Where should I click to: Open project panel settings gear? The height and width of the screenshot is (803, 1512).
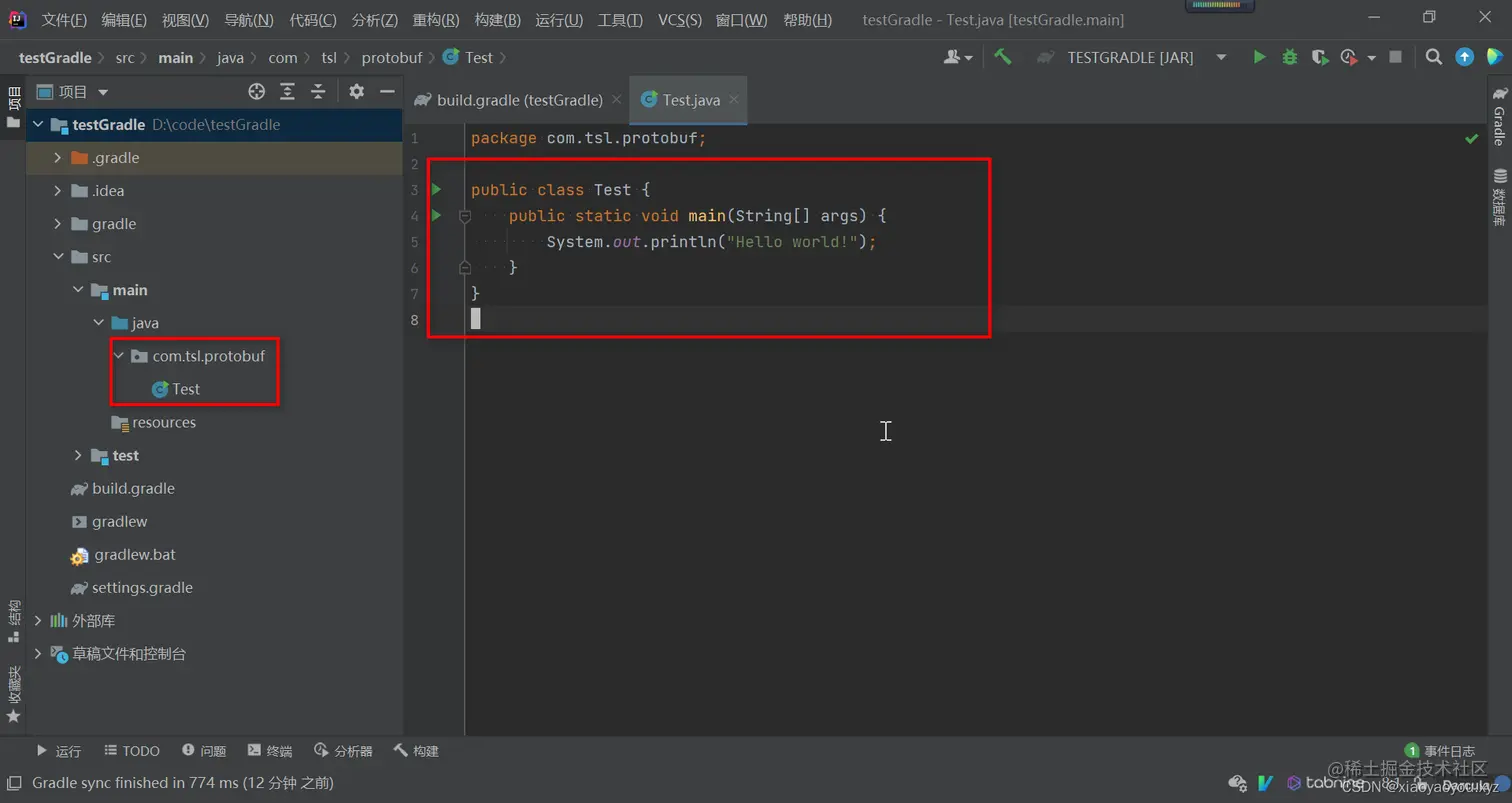coord(357,92)
